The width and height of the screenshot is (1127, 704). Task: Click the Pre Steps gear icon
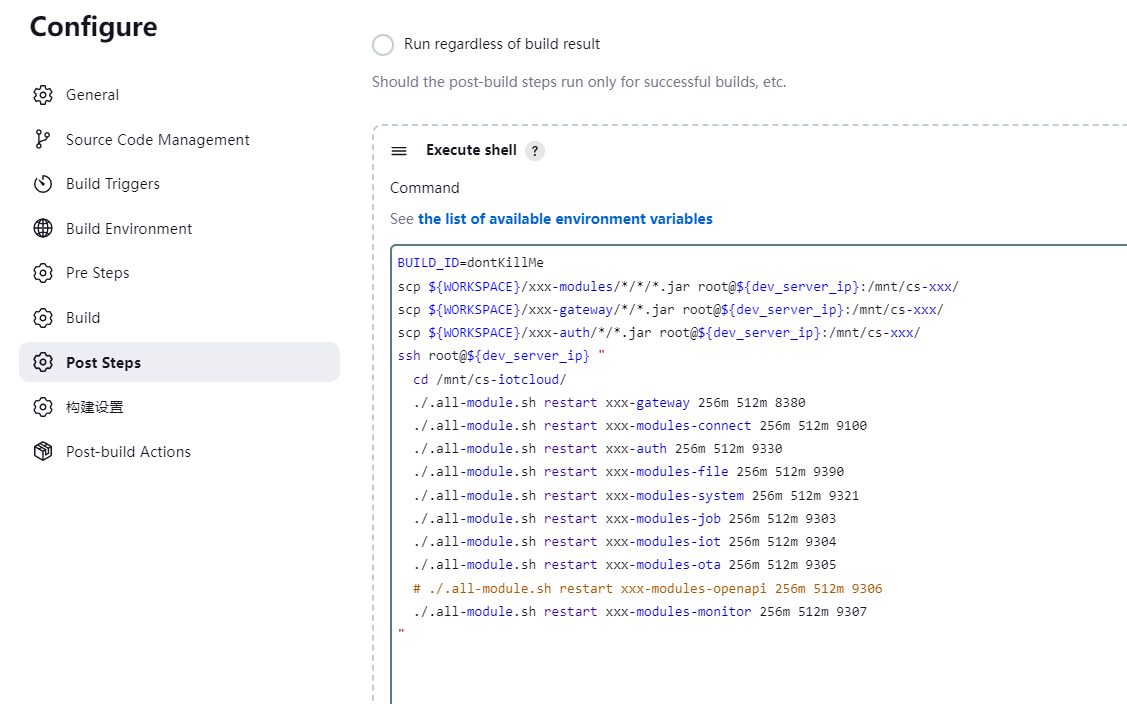point(42,273)
